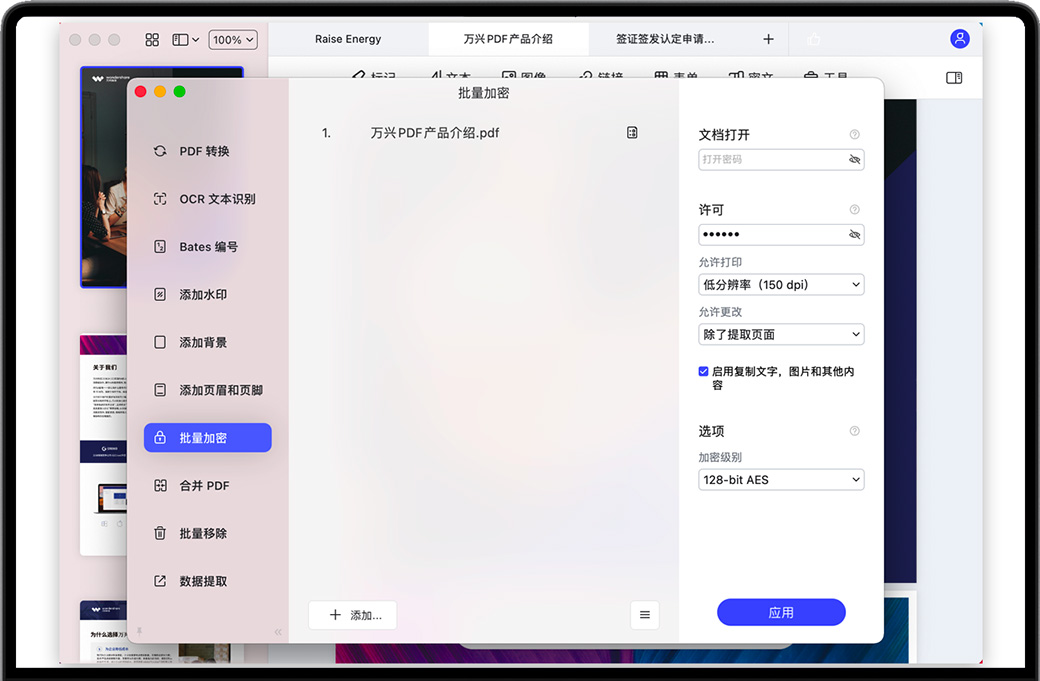
Task: Uncheck 启用复制文字，图片和其他内容 checkbox
Action: (x=704, y=371)
